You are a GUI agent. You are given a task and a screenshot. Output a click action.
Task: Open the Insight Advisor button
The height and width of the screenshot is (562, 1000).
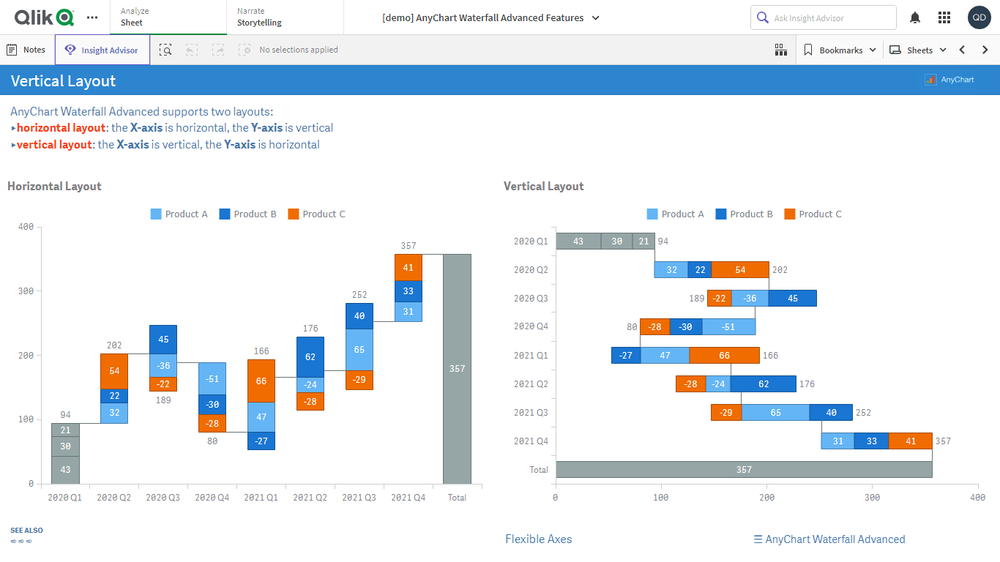pos(102,50)
